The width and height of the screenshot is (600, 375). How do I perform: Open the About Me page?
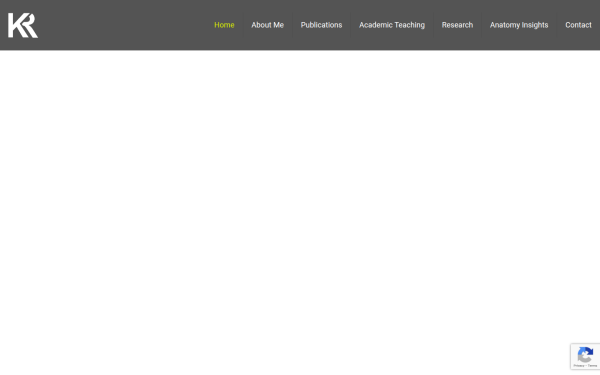[x=267, y=25]
